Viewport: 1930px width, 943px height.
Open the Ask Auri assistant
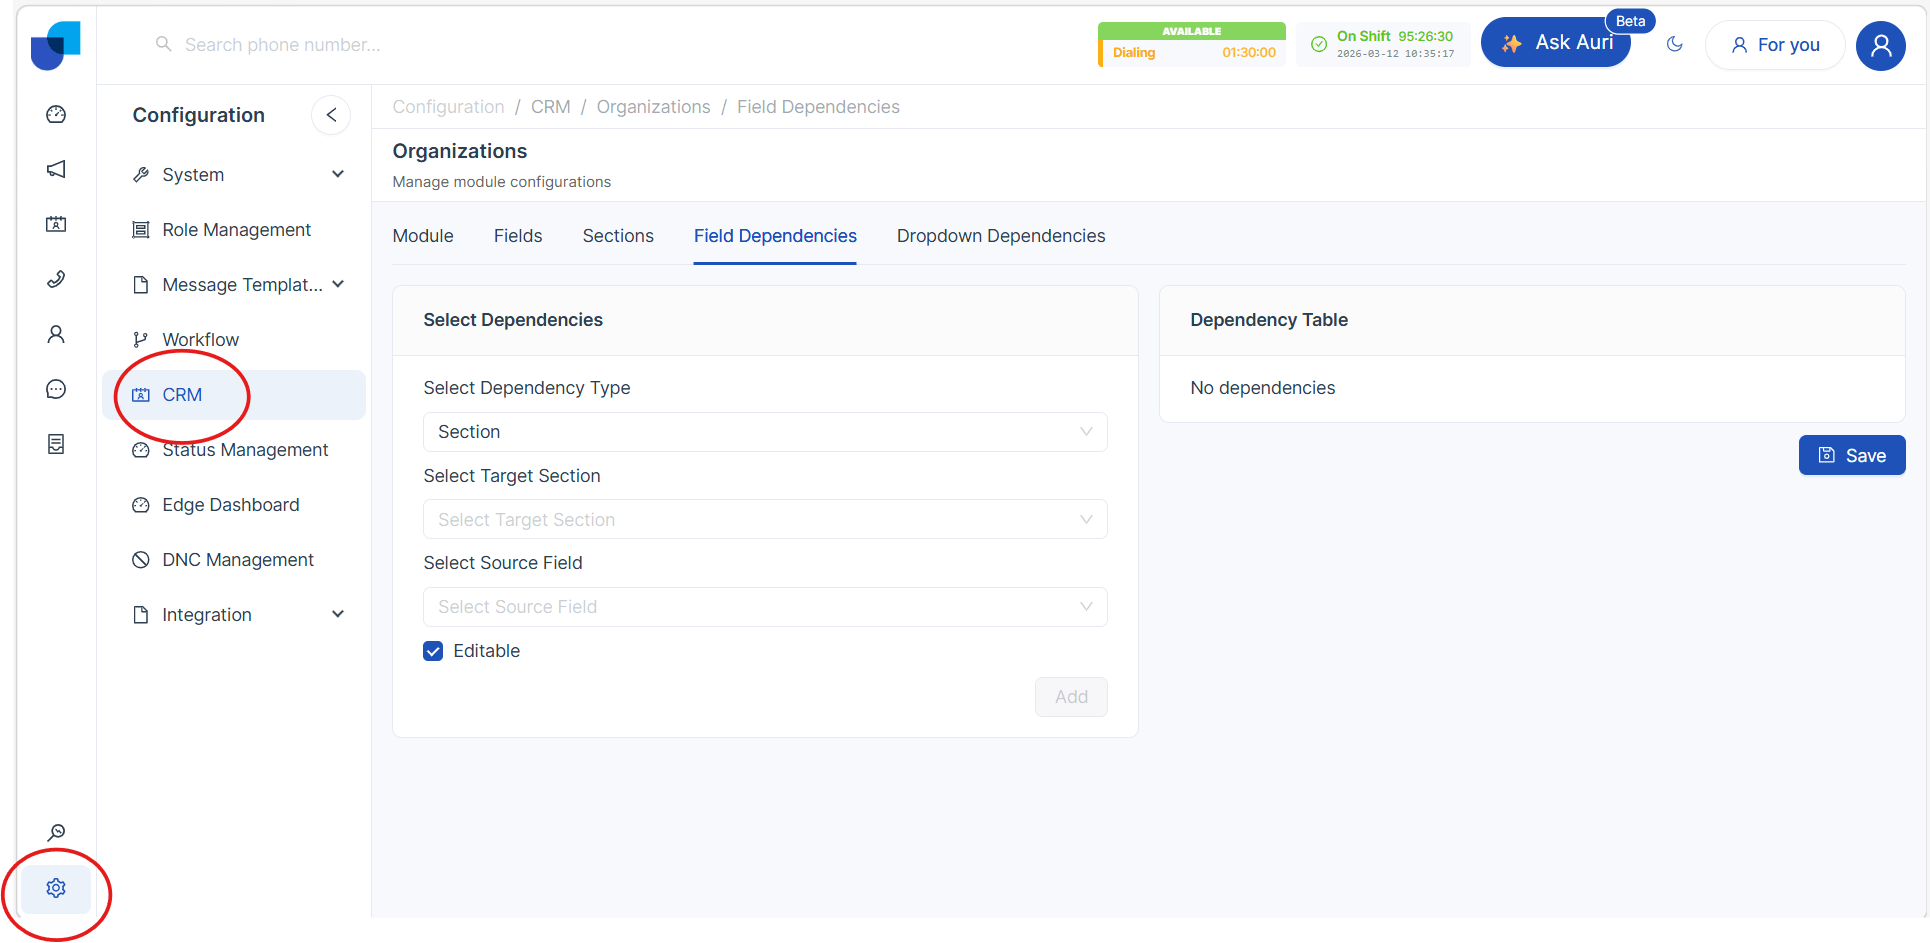(x=1556, y=43)
